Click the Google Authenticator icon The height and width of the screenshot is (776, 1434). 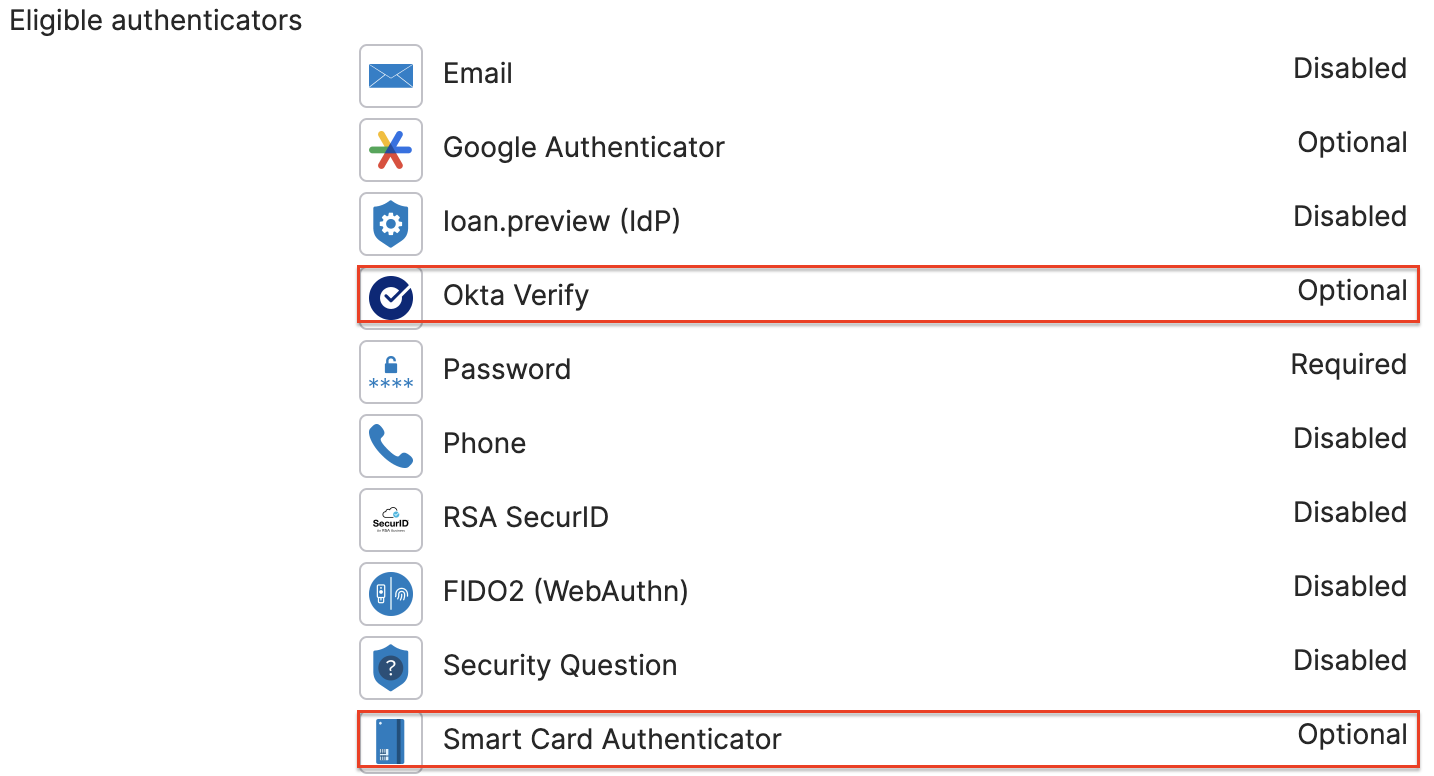(x=390, y=149)
